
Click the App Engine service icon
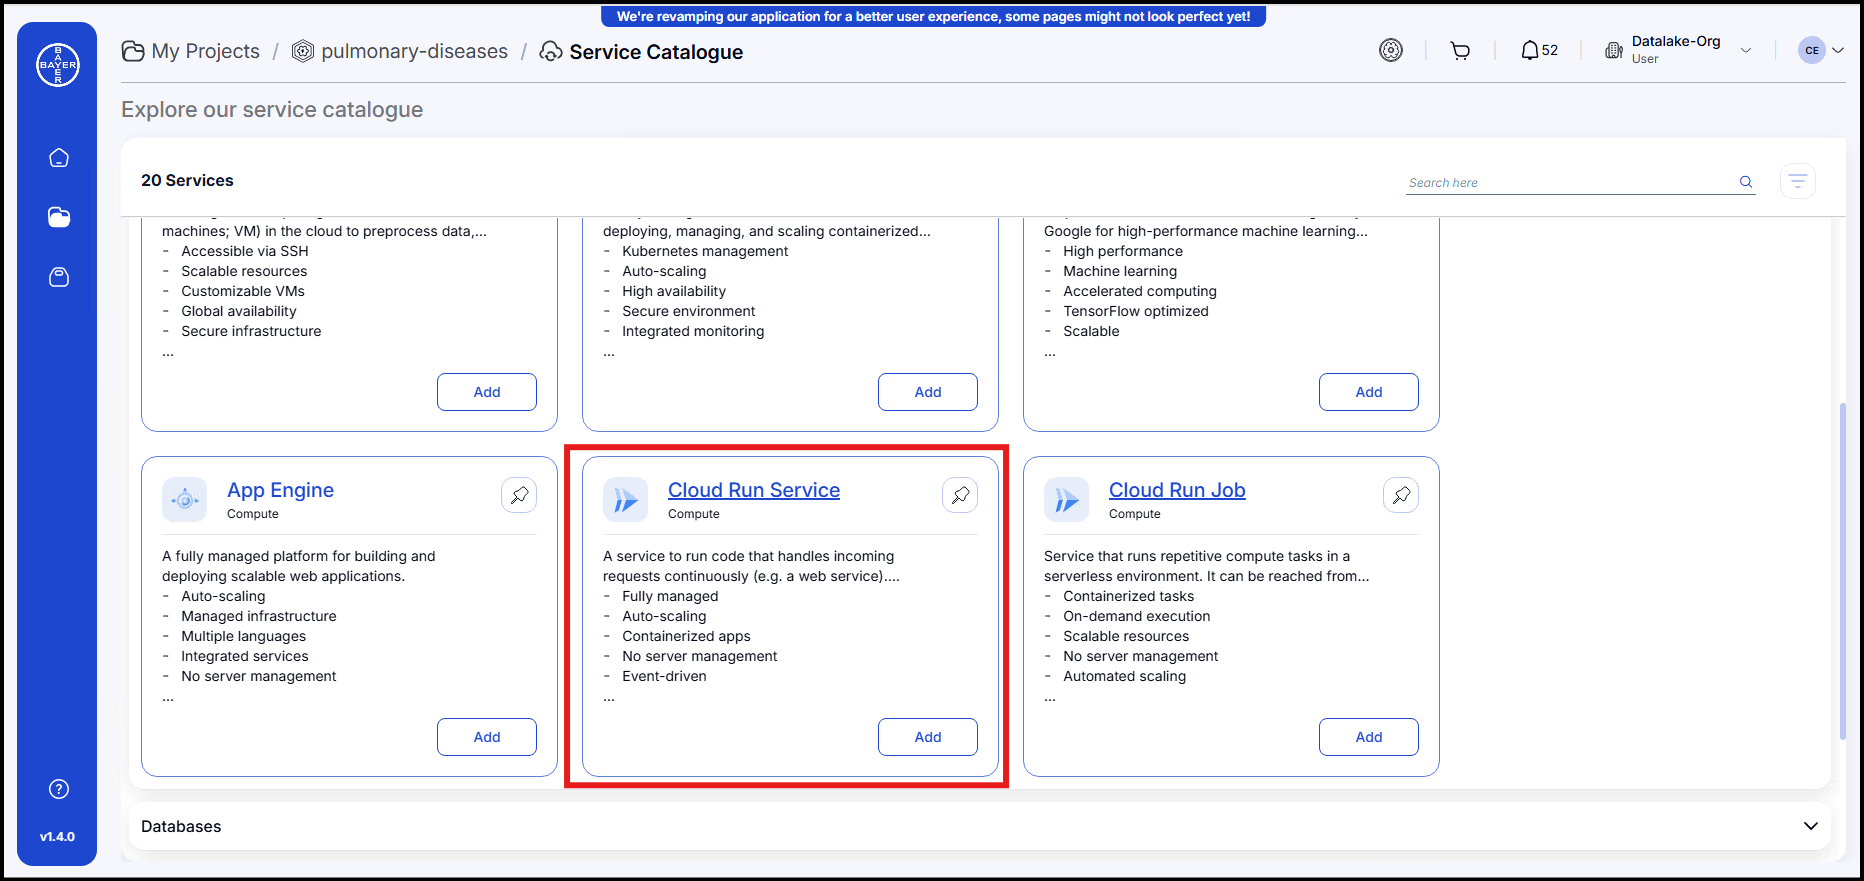pyautogui.click(x=185, y=500)
